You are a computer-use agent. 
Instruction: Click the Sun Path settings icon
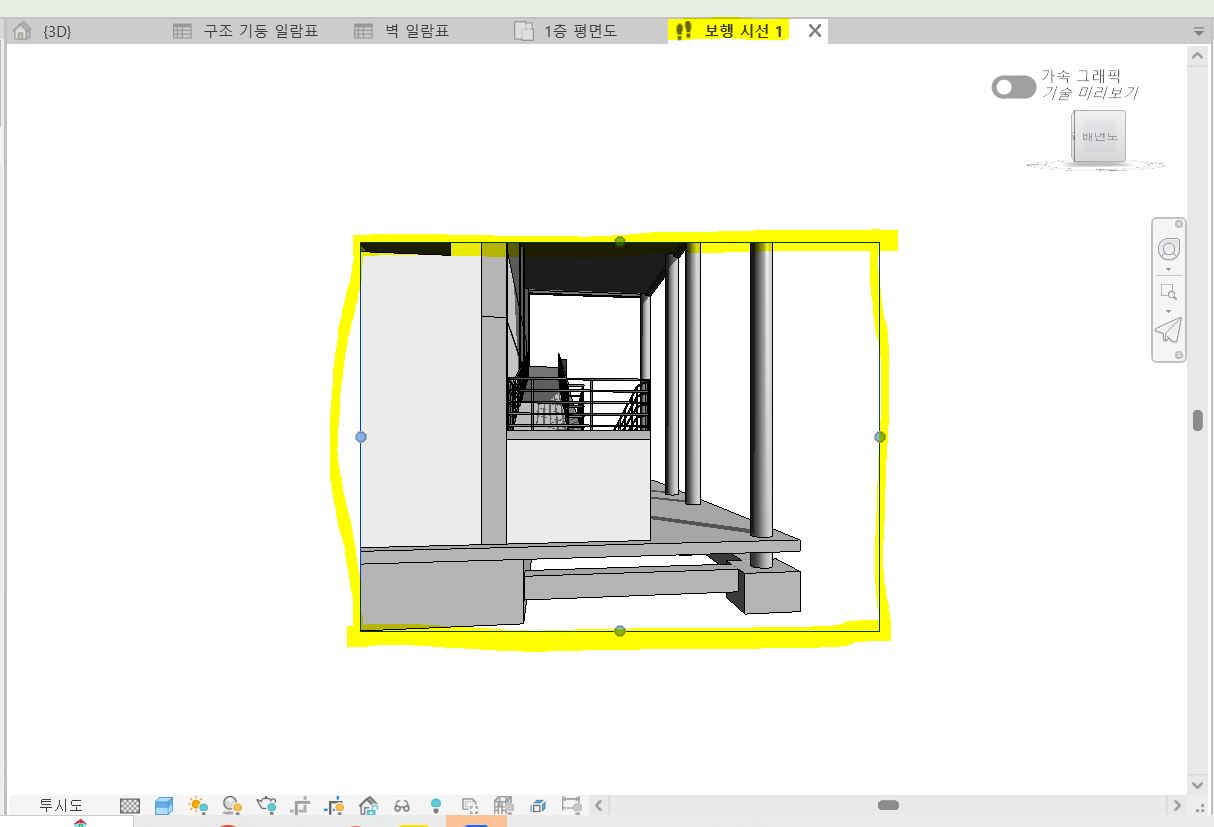(198, 805)
